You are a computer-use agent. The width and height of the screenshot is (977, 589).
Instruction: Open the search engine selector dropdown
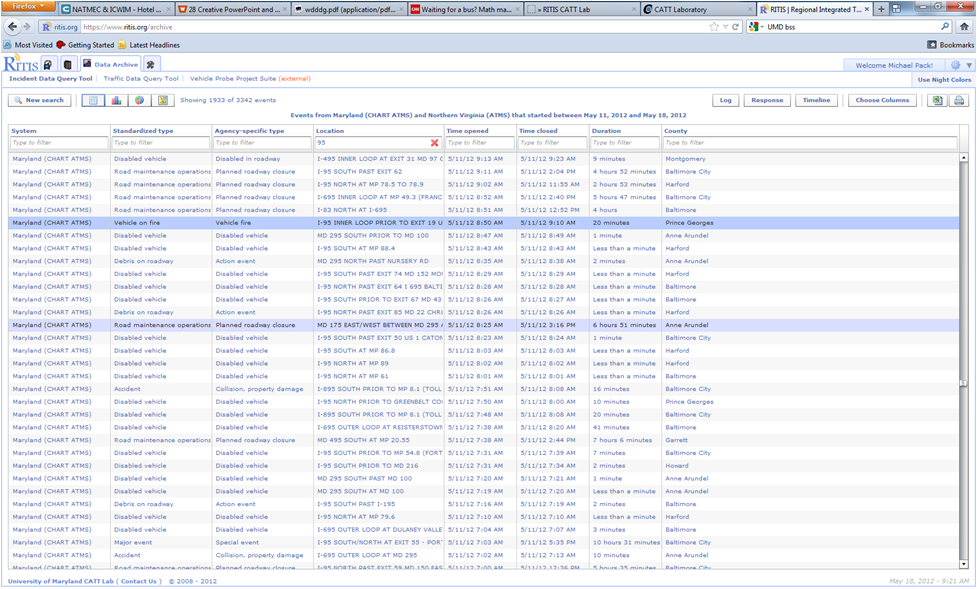(756, 27)
